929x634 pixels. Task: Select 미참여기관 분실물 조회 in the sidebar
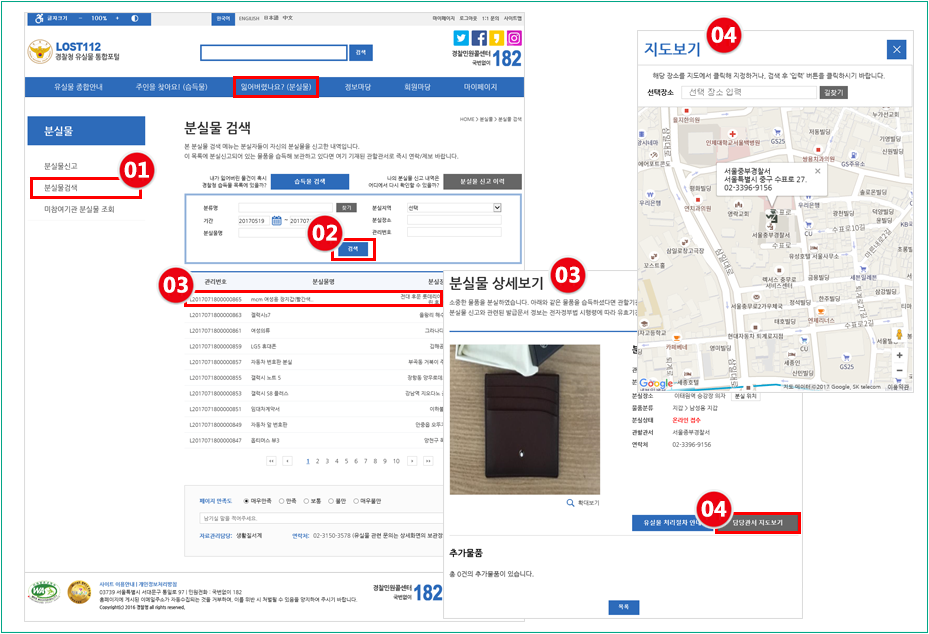pyautogui.click(x=79, y=209)
